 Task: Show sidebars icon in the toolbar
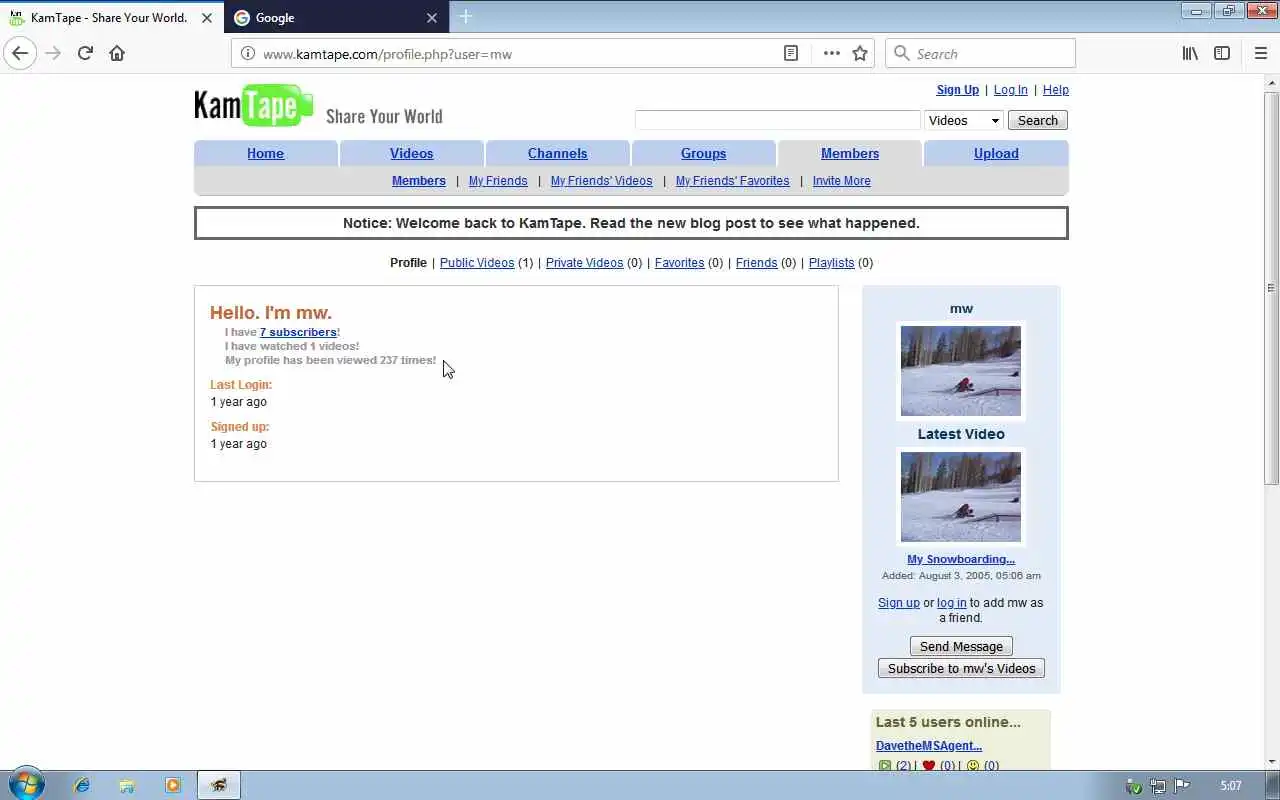pyautogui.click(x=1222, y=54)
